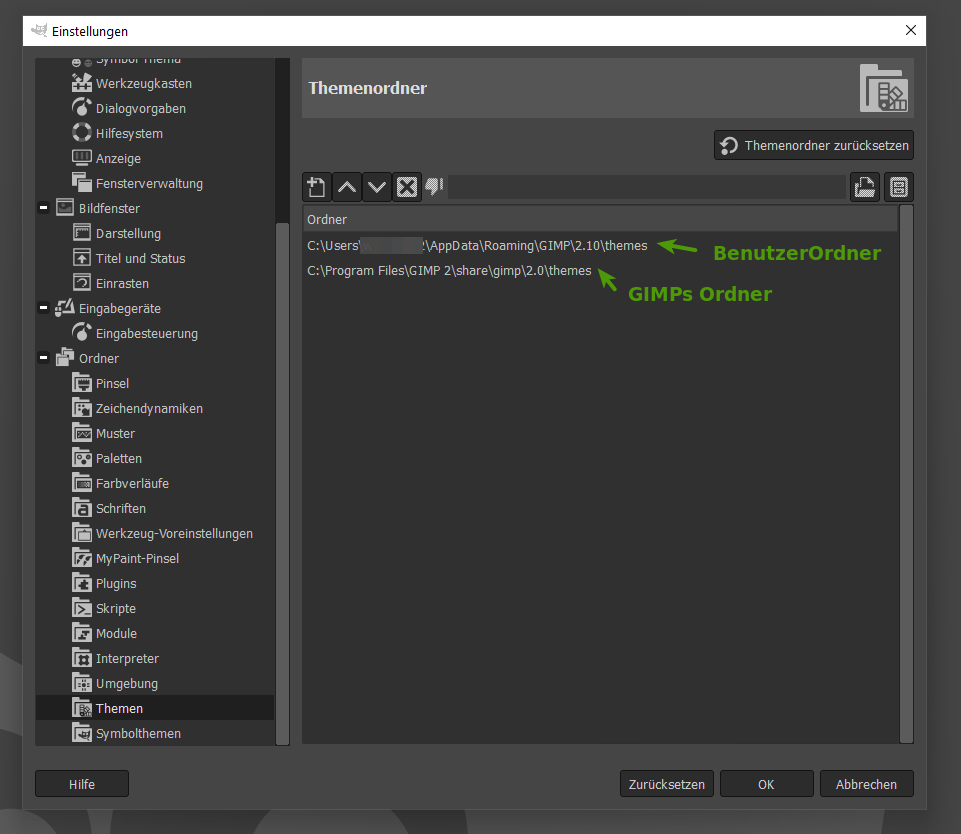Viewport: 961px width, 834px height.
Task: Show folder in file manager icon
Action: (x=898, y=187)
